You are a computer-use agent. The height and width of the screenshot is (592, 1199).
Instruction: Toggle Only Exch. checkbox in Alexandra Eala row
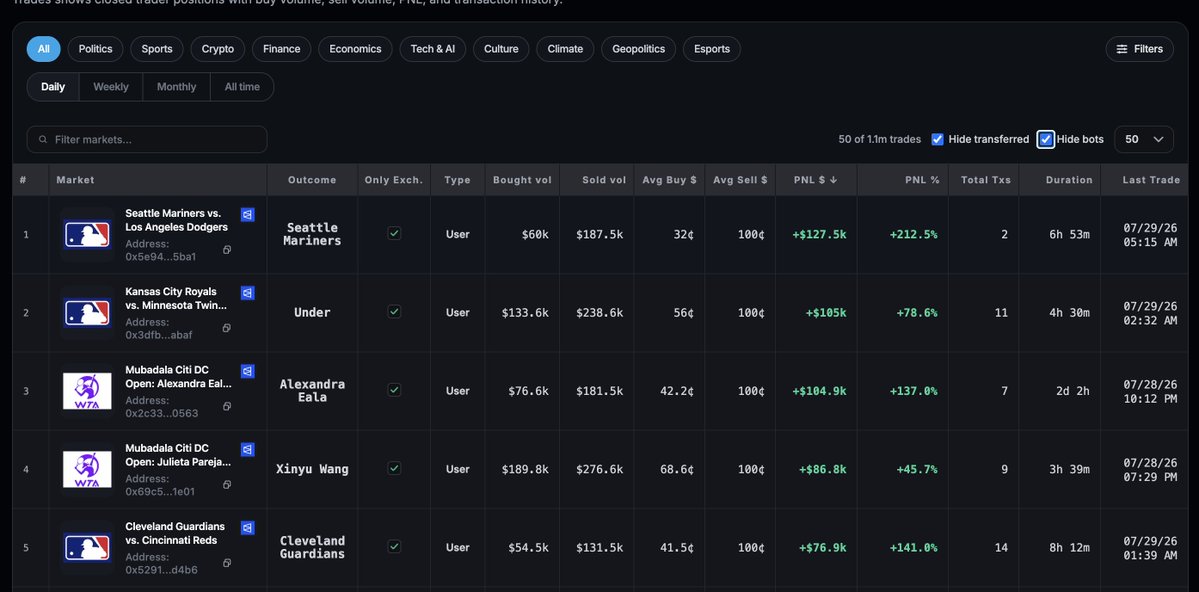(x=394, y=390)
